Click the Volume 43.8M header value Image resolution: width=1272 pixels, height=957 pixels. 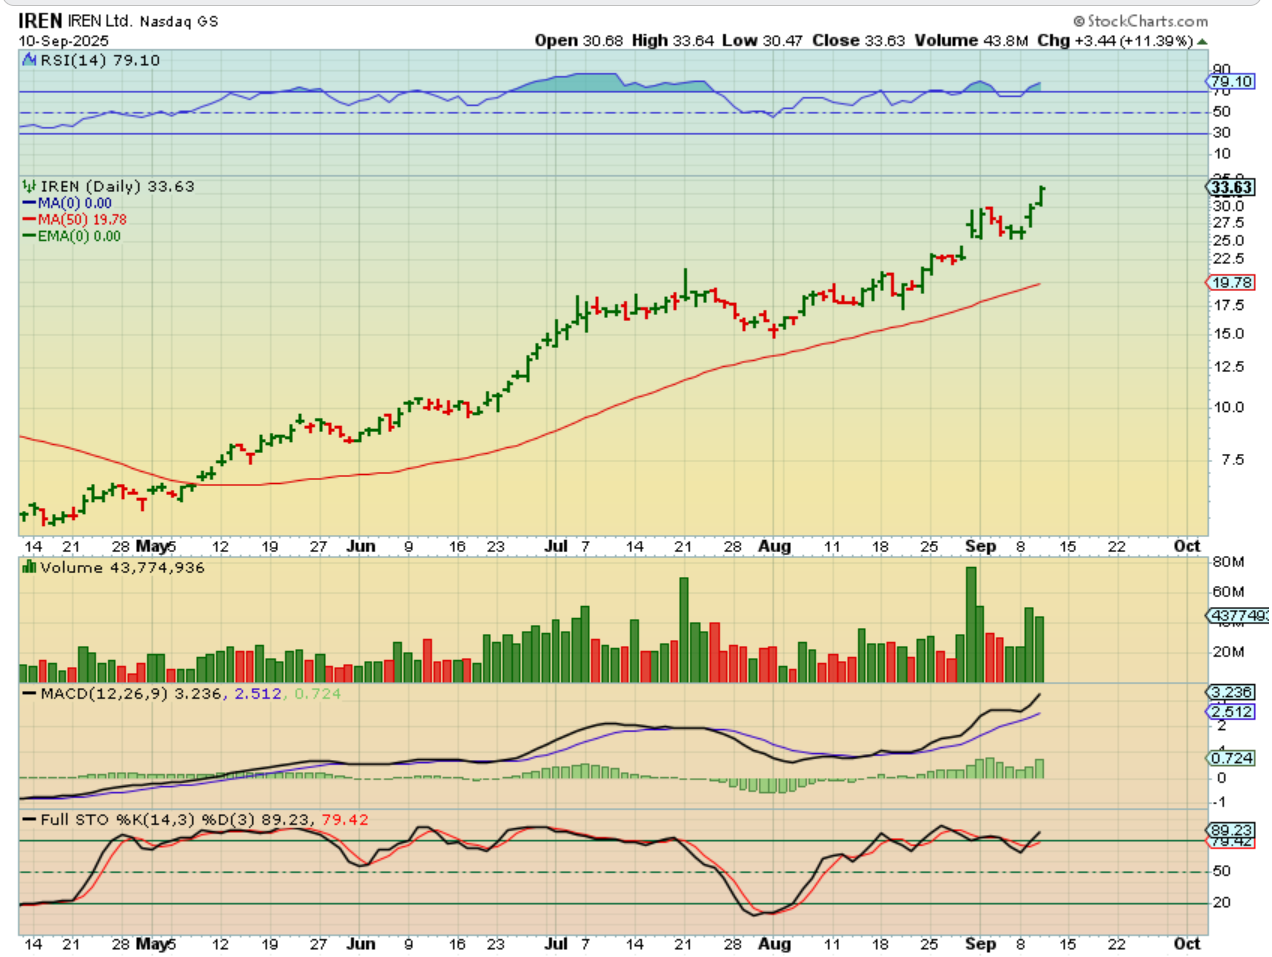971,41
